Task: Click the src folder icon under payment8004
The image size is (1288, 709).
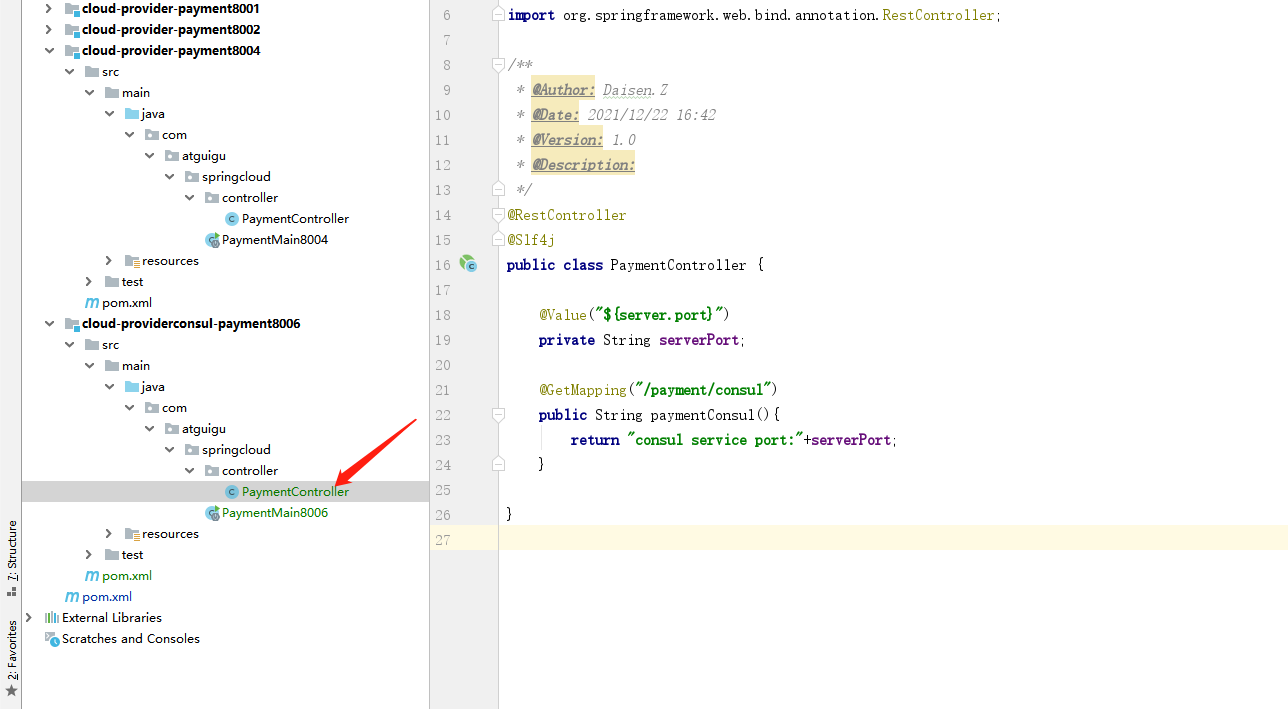Action: (x=92, y=72)
